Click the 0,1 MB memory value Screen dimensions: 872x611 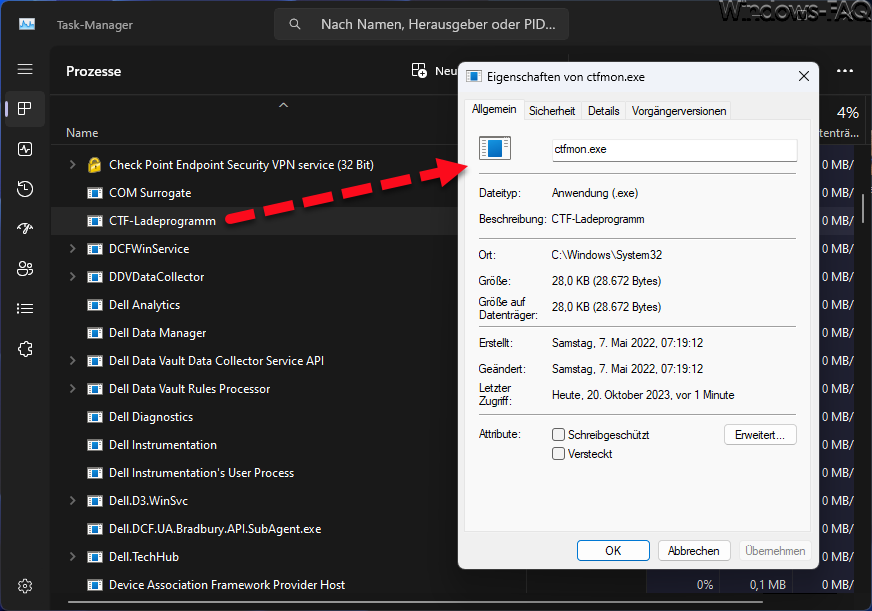click(x=767, y=585)
